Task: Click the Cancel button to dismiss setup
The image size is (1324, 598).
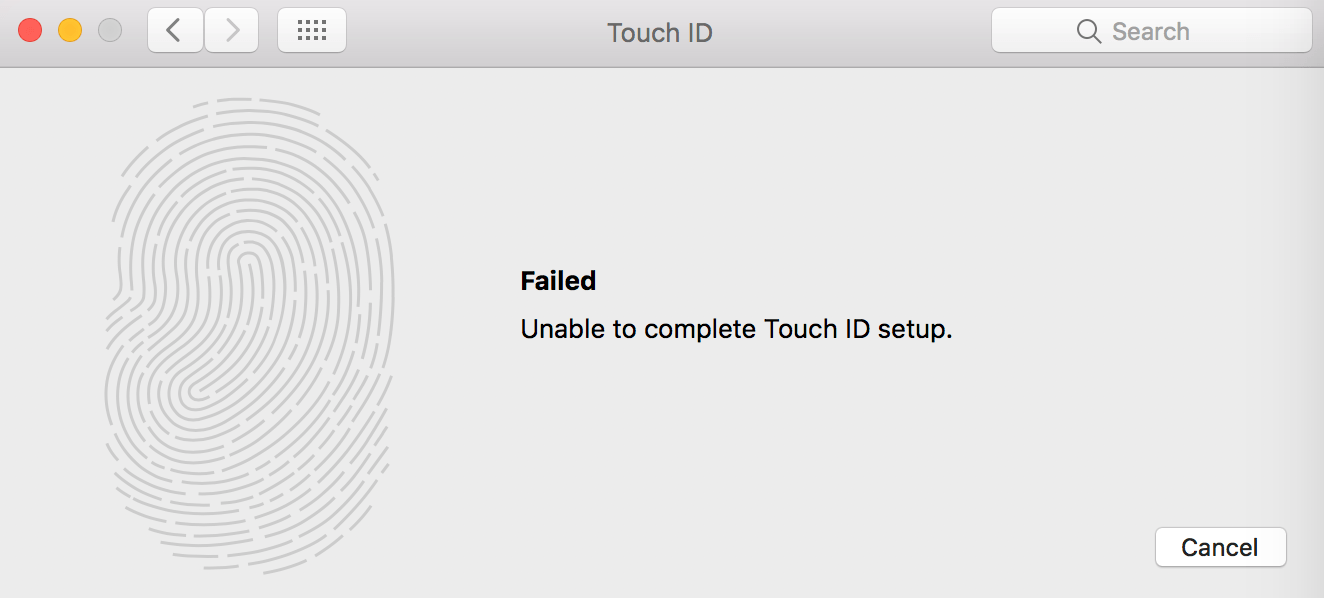Action: pos(1220,547)
